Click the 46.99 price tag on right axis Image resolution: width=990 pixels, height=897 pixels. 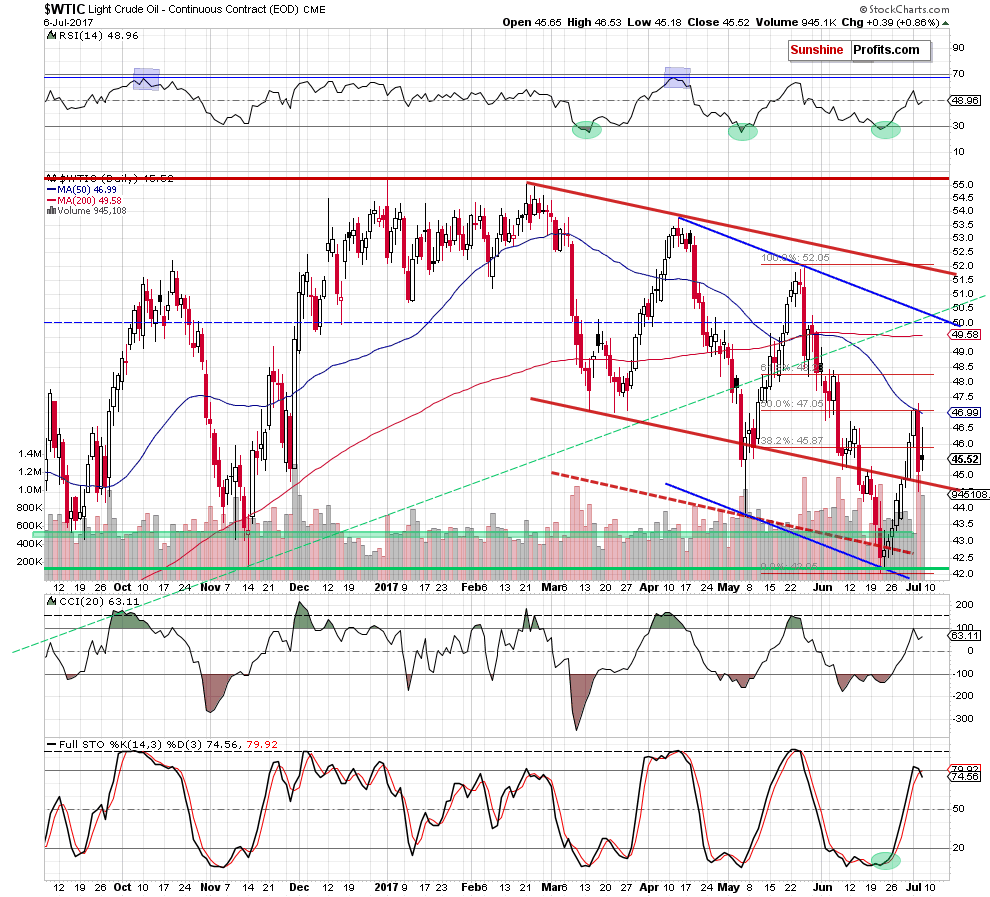pyautogui.click(x=966, y=412)
